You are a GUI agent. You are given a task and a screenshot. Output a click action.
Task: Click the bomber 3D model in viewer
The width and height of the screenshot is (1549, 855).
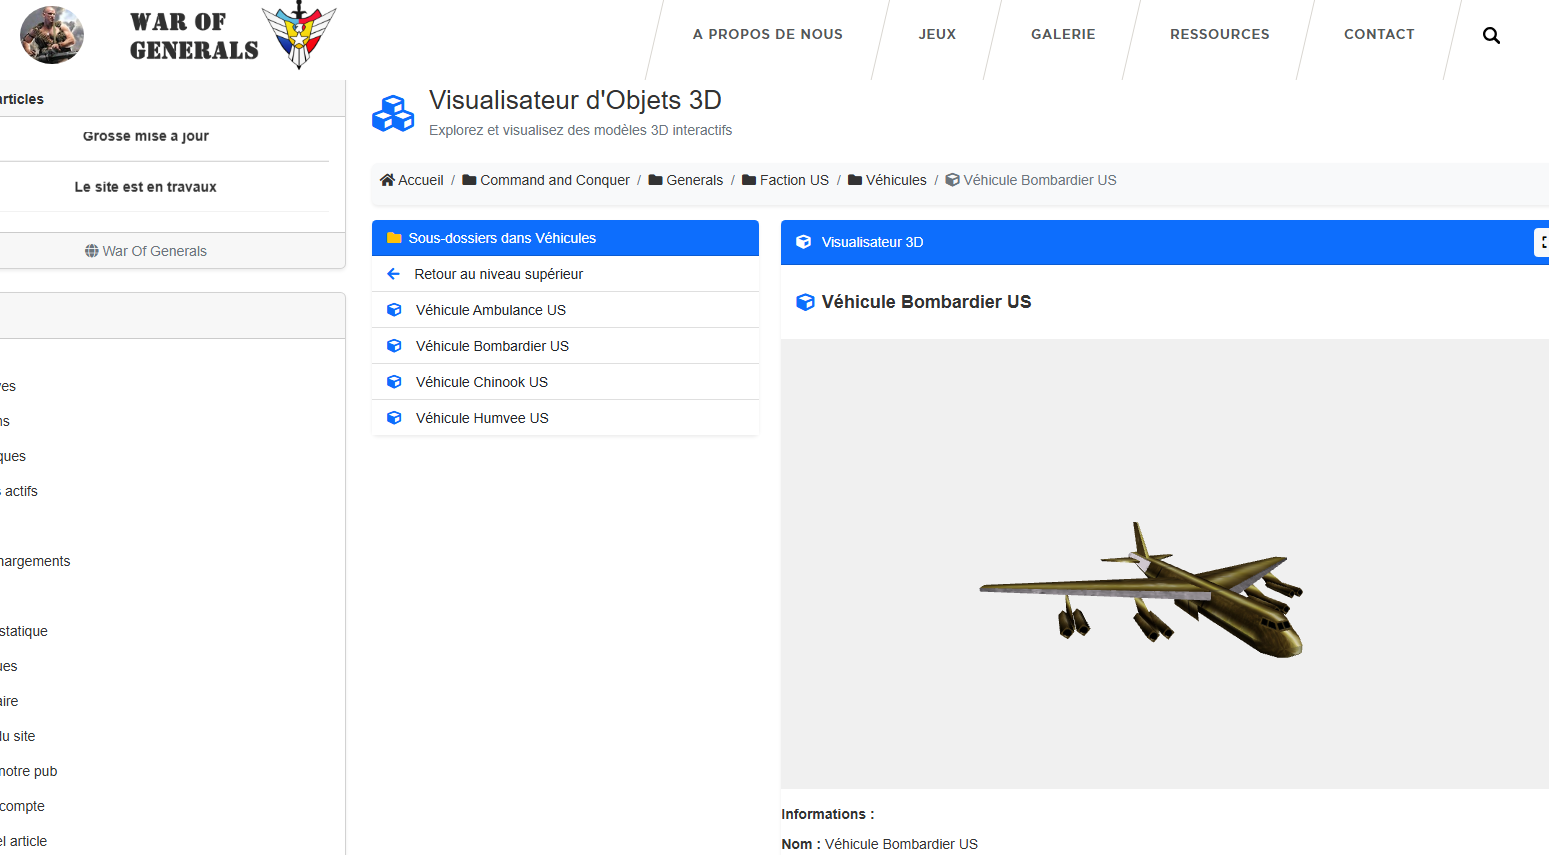point(1142,590)
